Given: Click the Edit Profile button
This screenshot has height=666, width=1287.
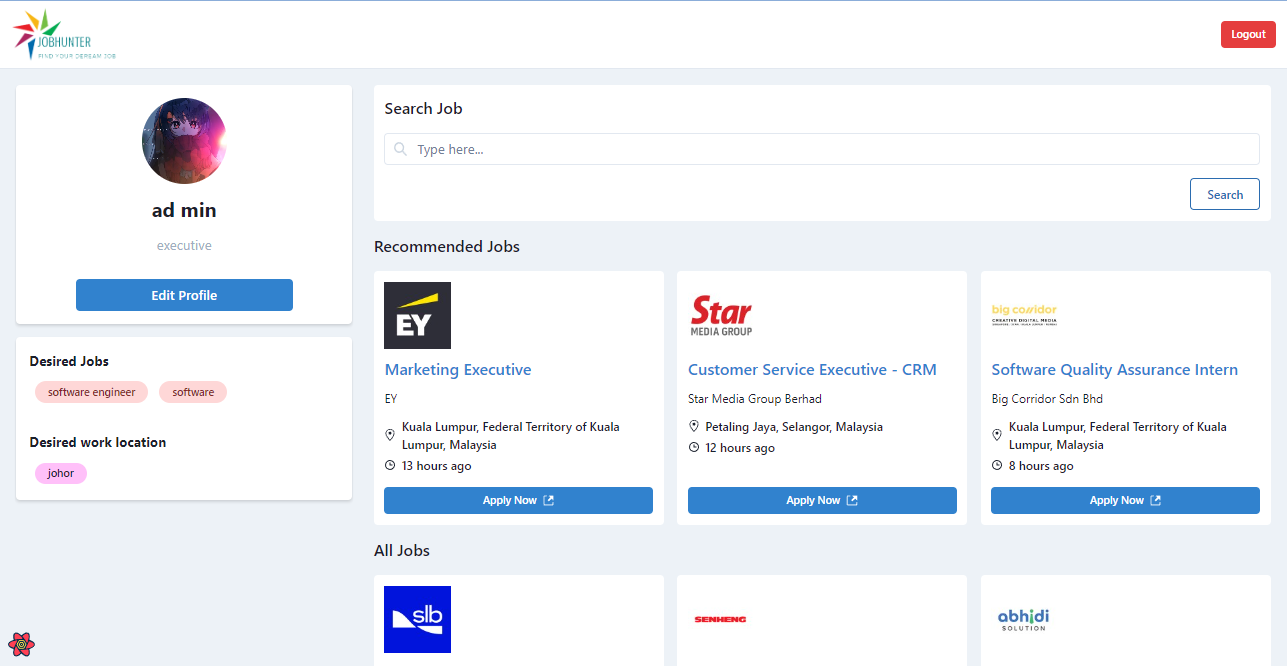Looking at the screenshot, I should coord(184,295).
